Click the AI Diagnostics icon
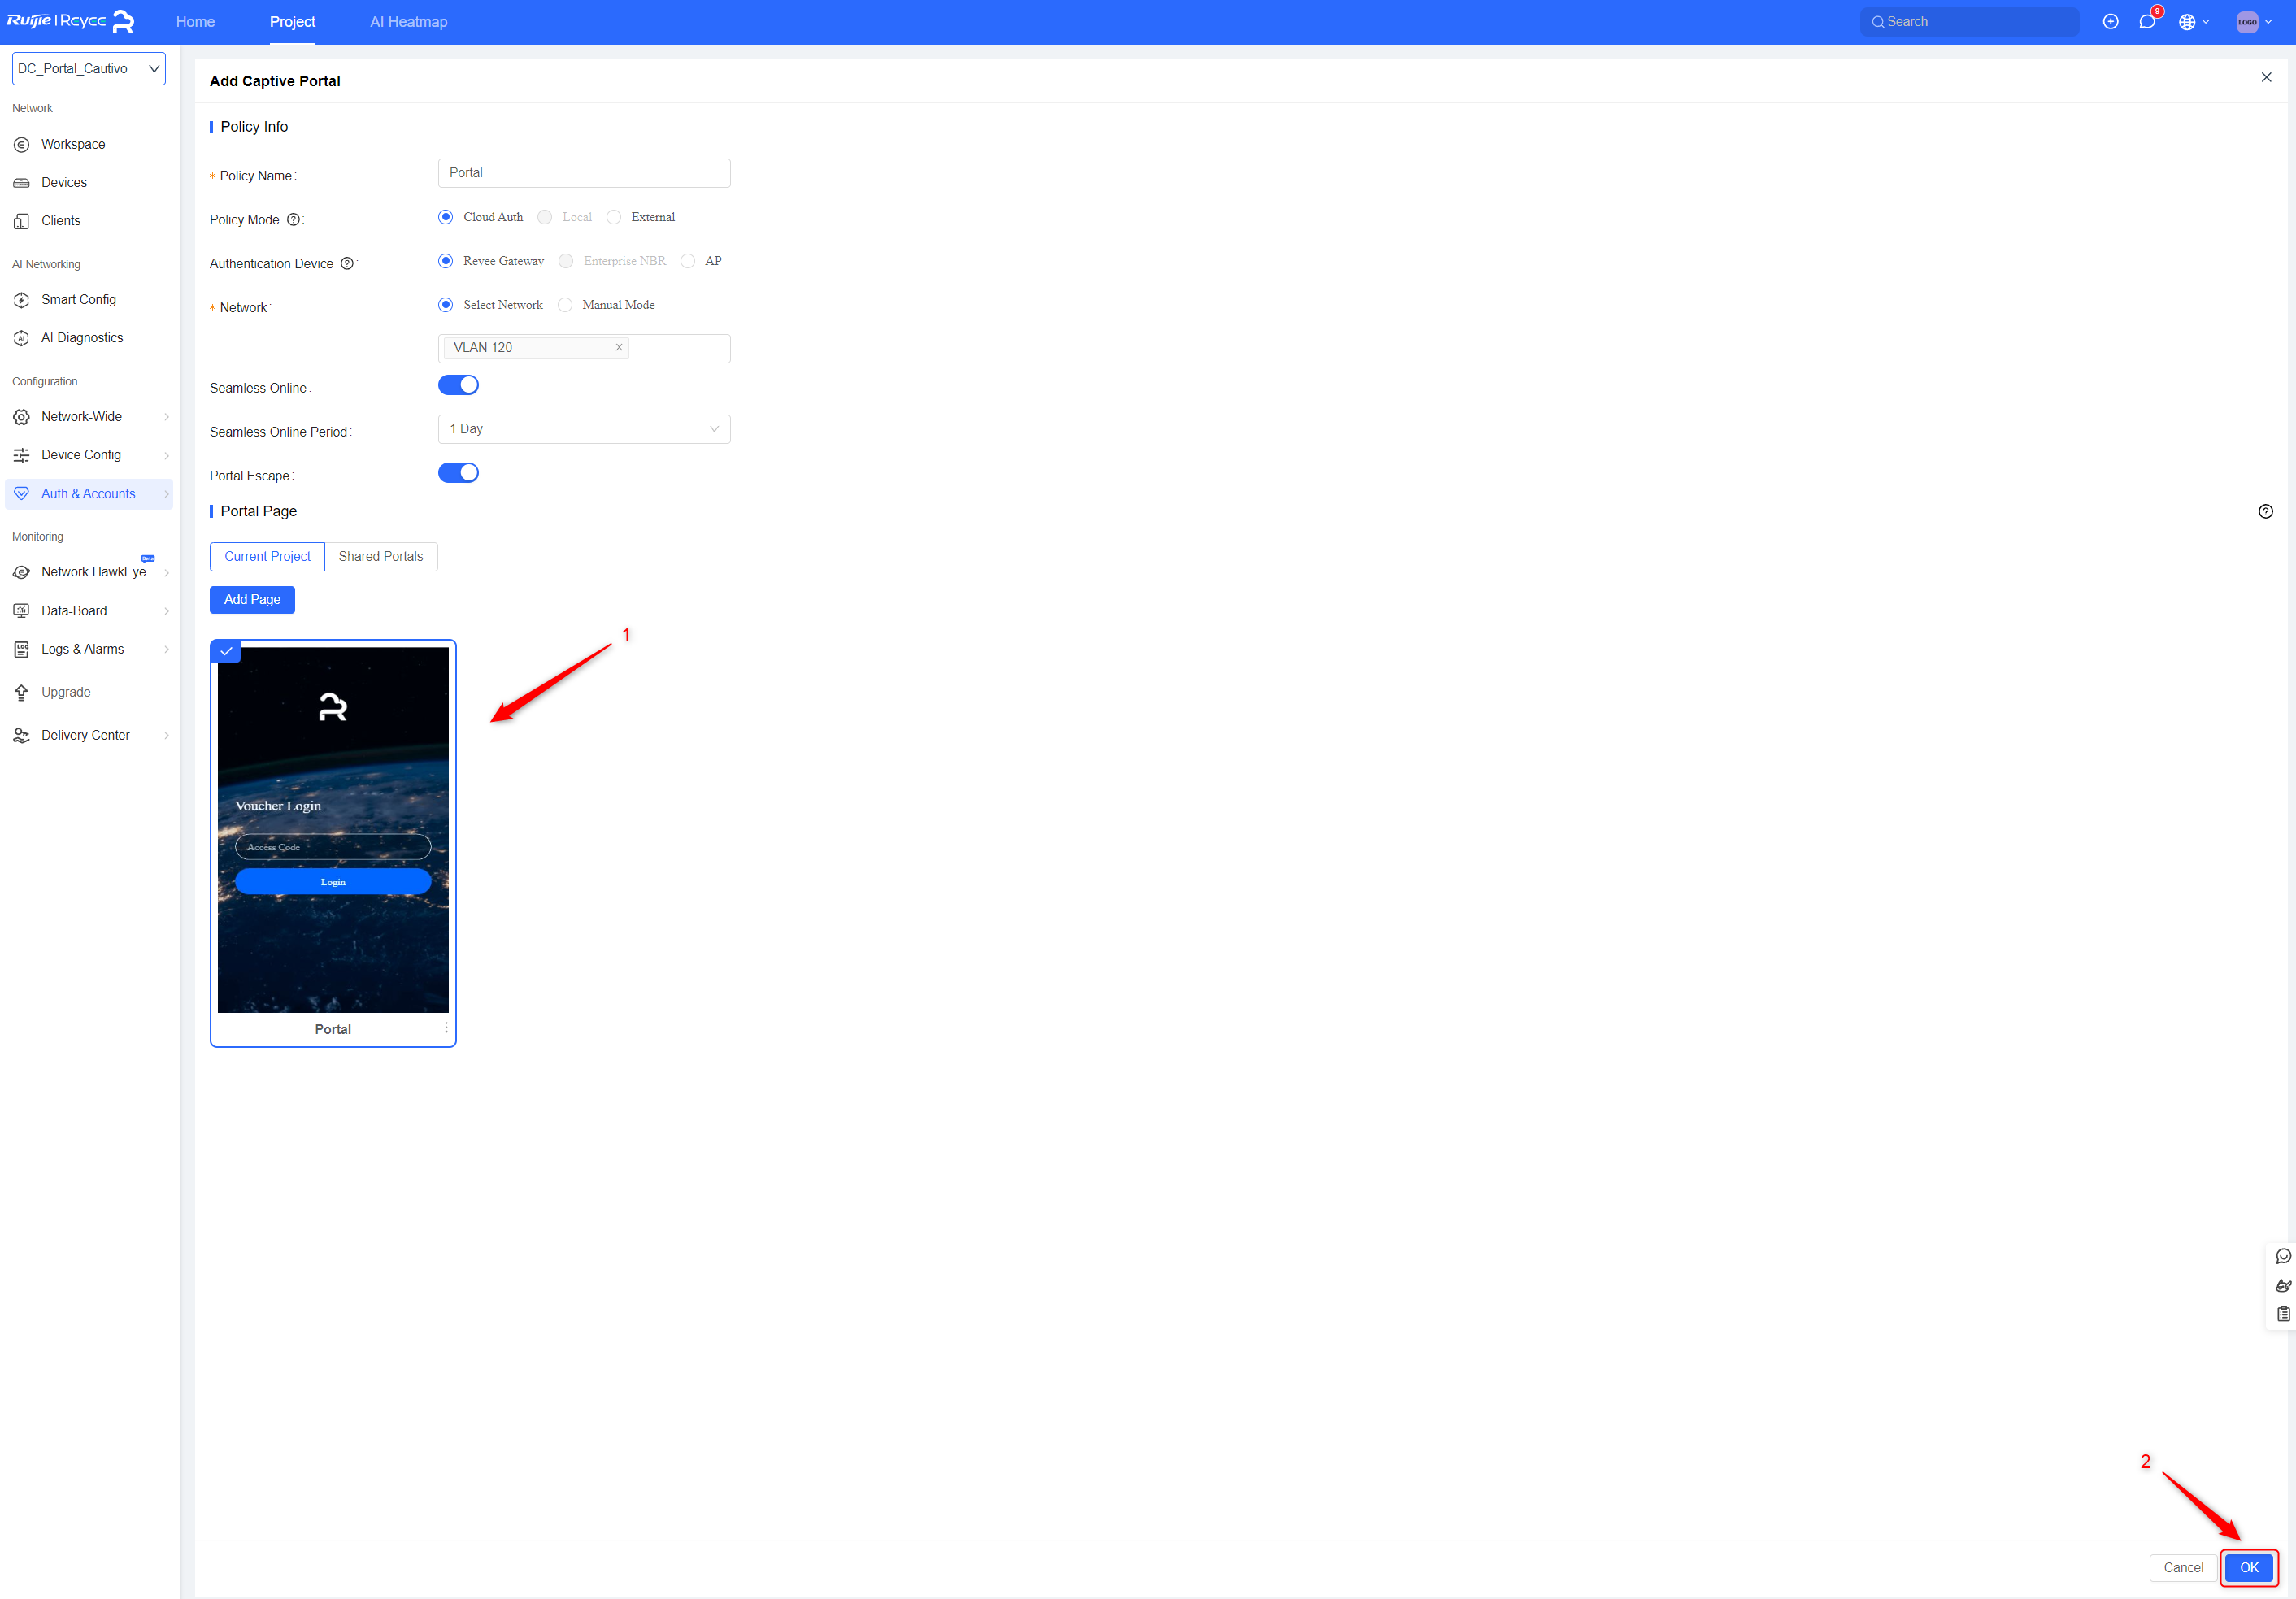The width and height of the screenshot is (2296, 1599). pyautogui.click(x=21, y=338)
